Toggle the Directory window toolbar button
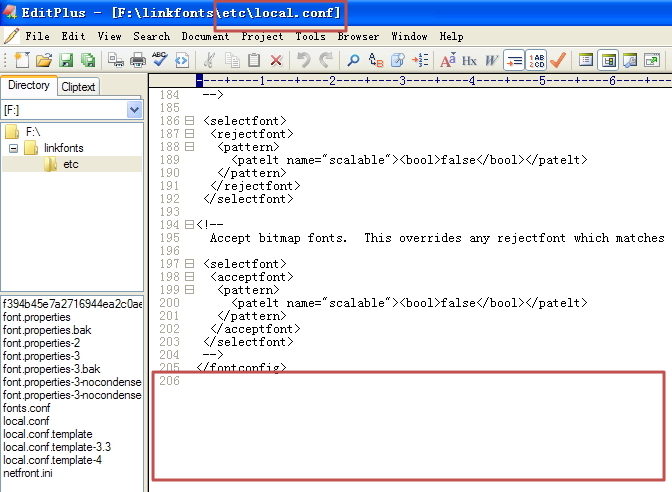 click(x=608, y=60)
